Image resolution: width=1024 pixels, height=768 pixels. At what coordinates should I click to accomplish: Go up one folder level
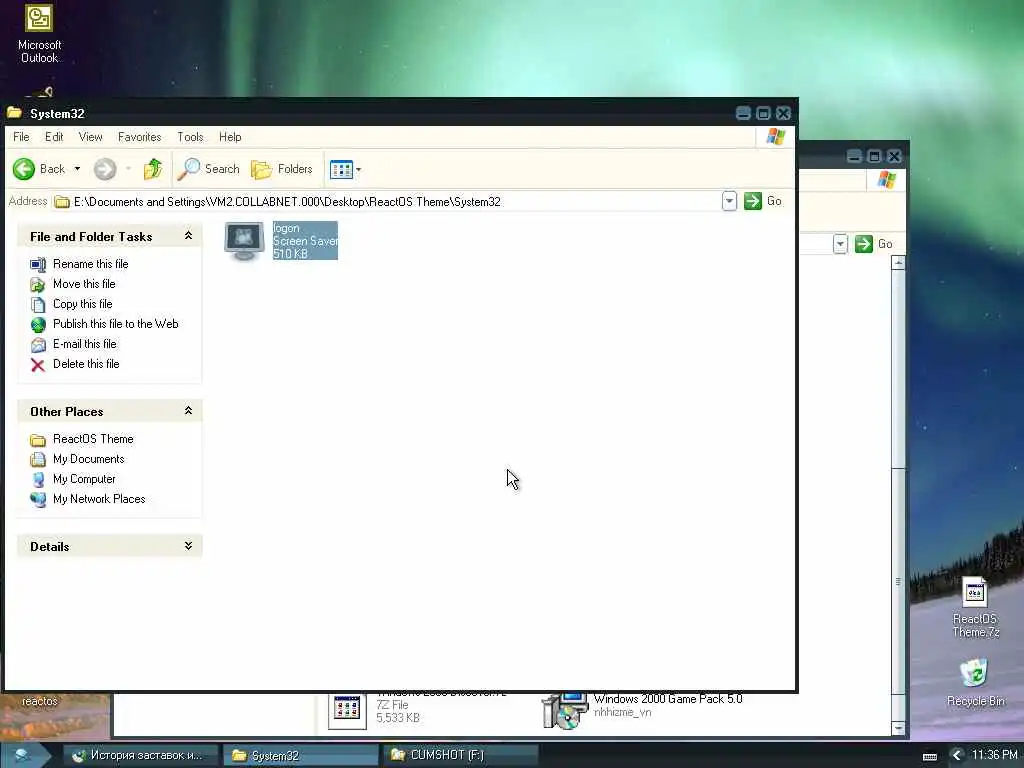tap(153, 169)
